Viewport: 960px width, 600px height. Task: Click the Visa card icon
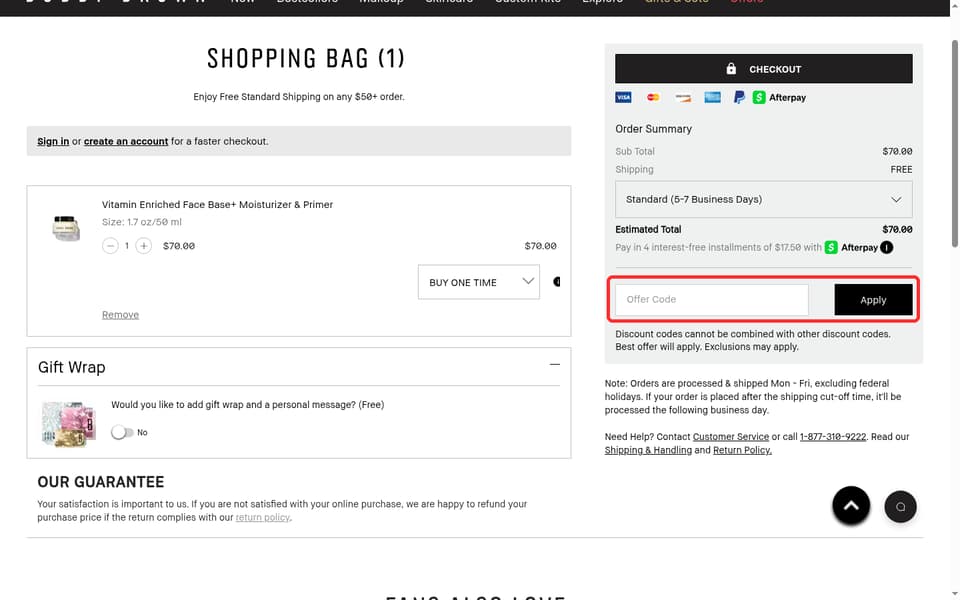(x=623, y=97)
